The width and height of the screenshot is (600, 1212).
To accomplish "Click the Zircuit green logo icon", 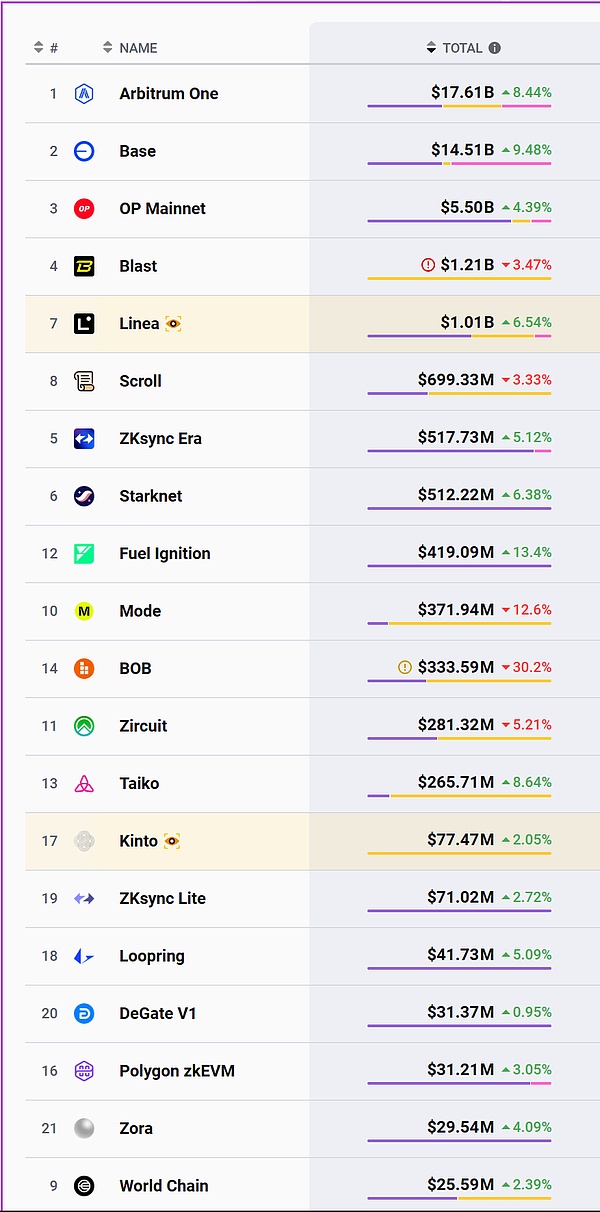I will click(84, 726).
